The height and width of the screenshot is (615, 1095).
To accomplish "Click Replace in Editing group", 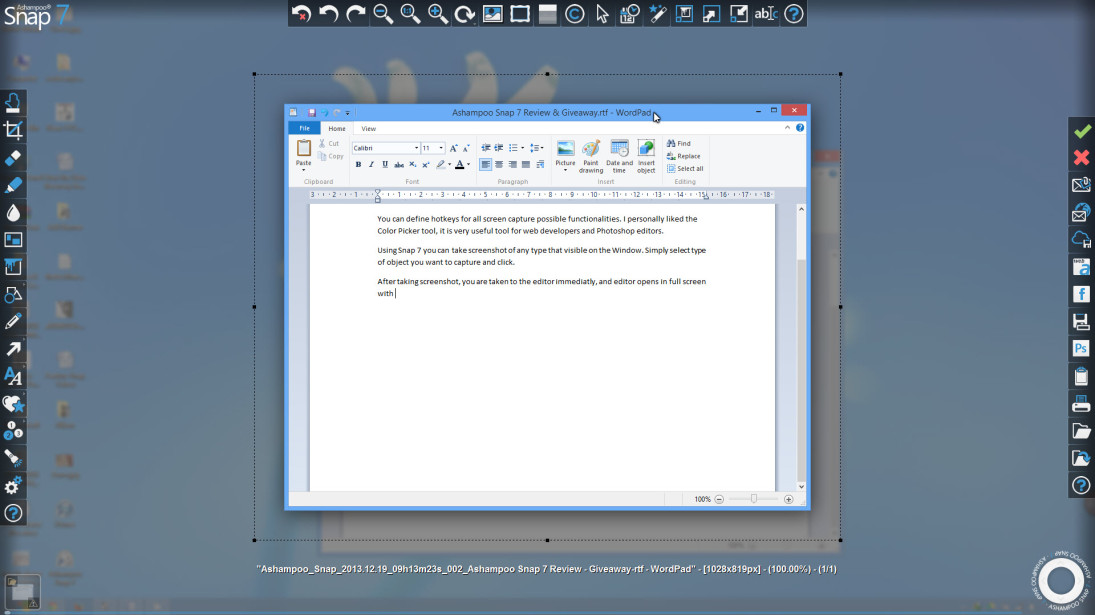I will point(683,156).
